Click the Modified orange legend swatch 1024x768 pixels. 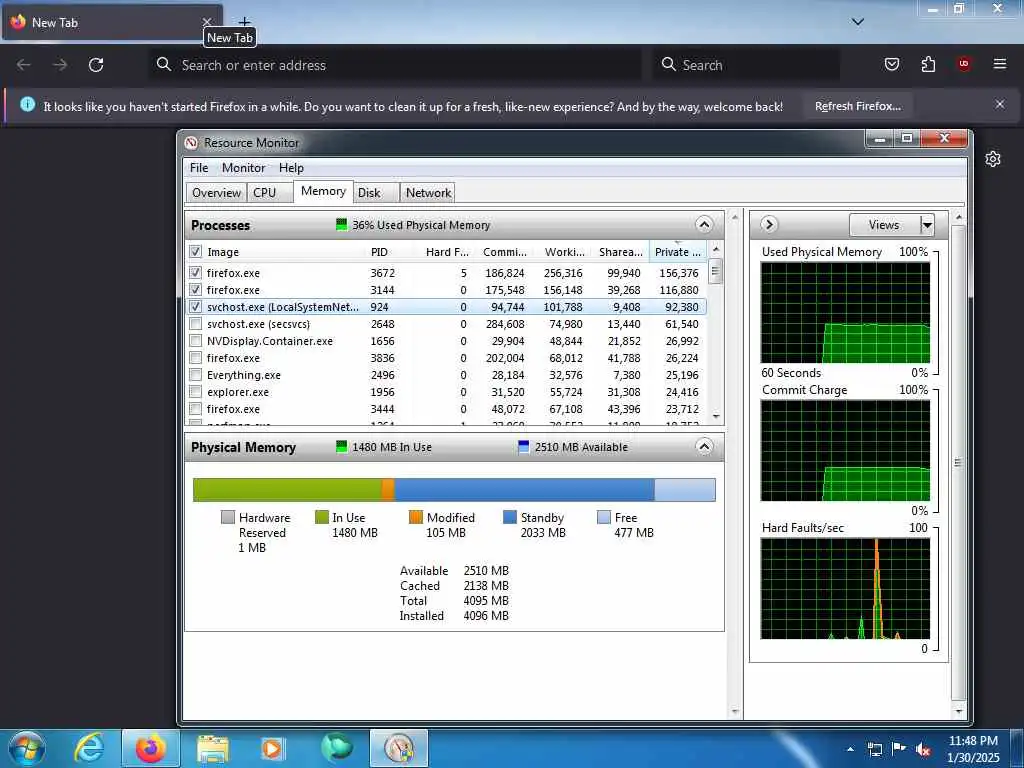click(415, 517)
